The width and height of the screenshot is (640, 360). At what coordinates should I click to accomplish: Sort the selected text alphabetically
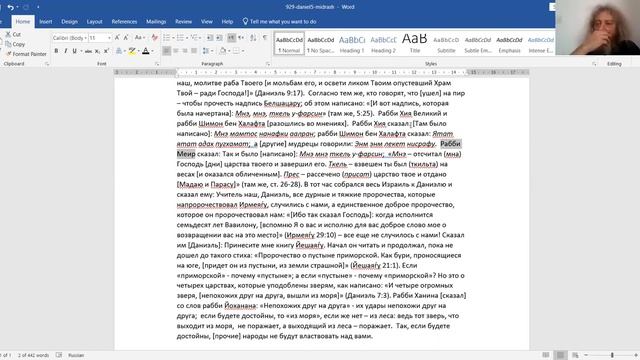pos(253,38)
